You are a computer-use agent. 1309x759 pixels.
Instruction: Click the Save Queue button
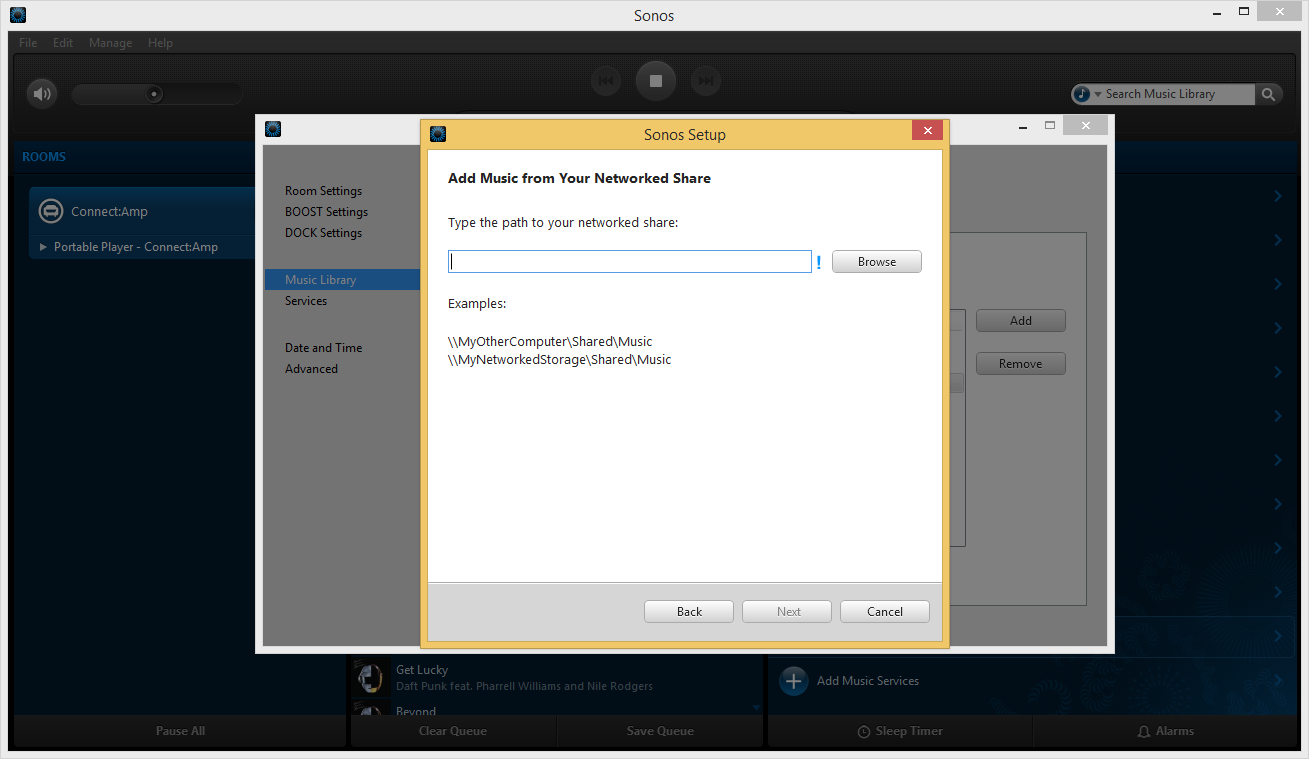pyautogui.click(x=660, y=731)
